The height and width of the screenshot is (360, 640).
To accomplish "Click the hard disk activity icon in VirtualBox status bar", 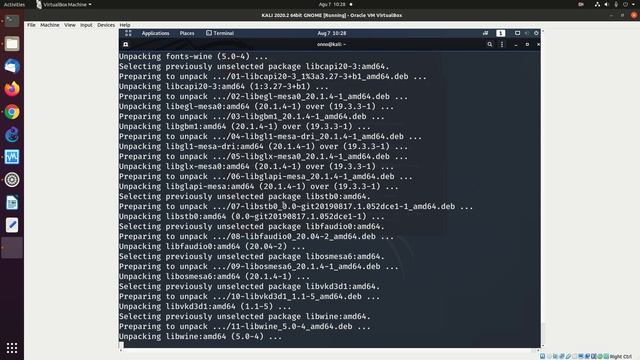I will (x=542, y=356).
